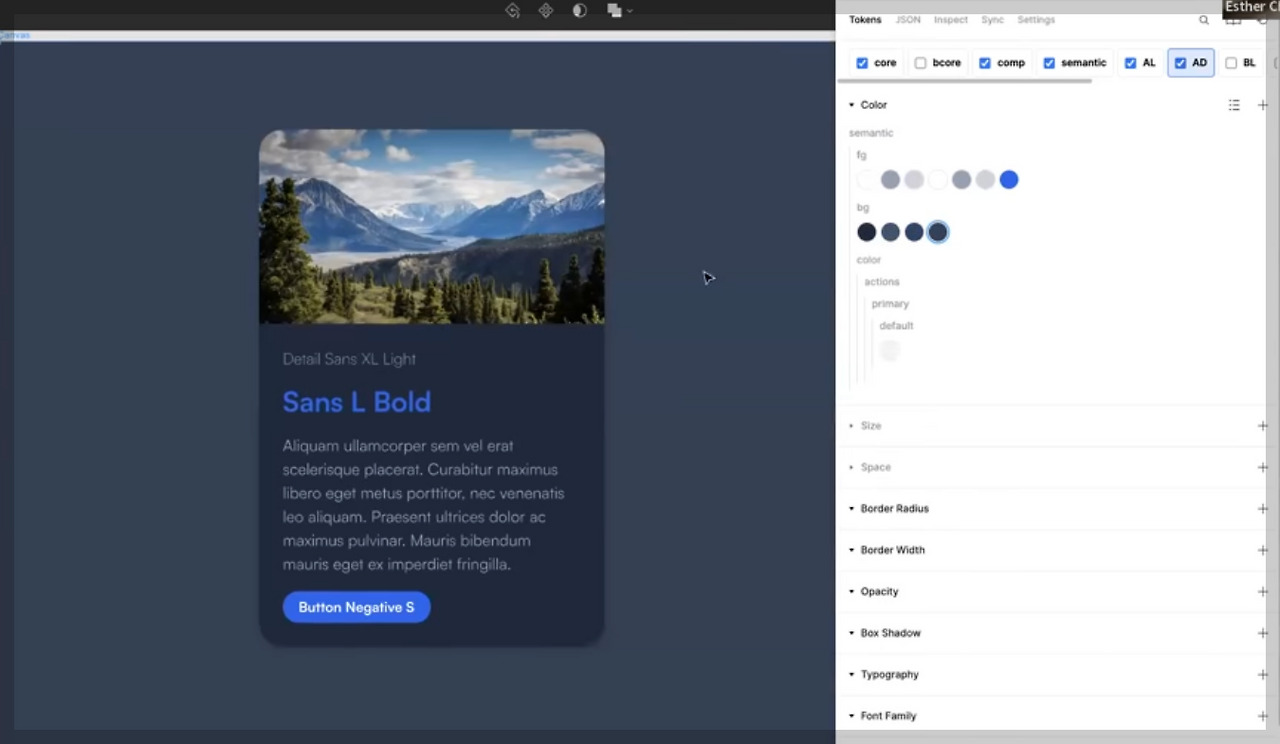Enable the BL token set checkbox
The image size is (1280, 744).
pos(1231,62)
